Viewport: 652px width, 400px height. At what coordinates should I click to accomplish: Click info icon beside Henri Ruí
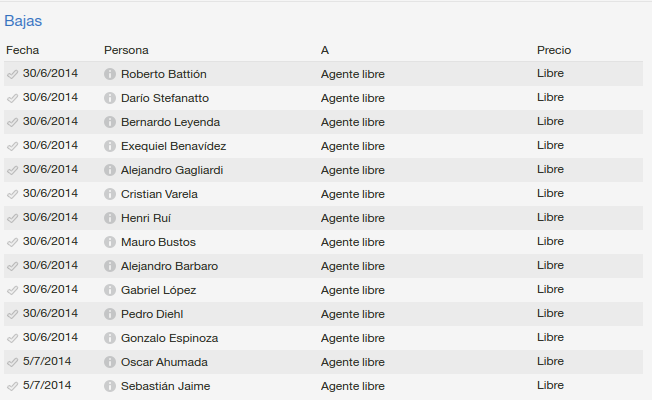click(110, 218)
